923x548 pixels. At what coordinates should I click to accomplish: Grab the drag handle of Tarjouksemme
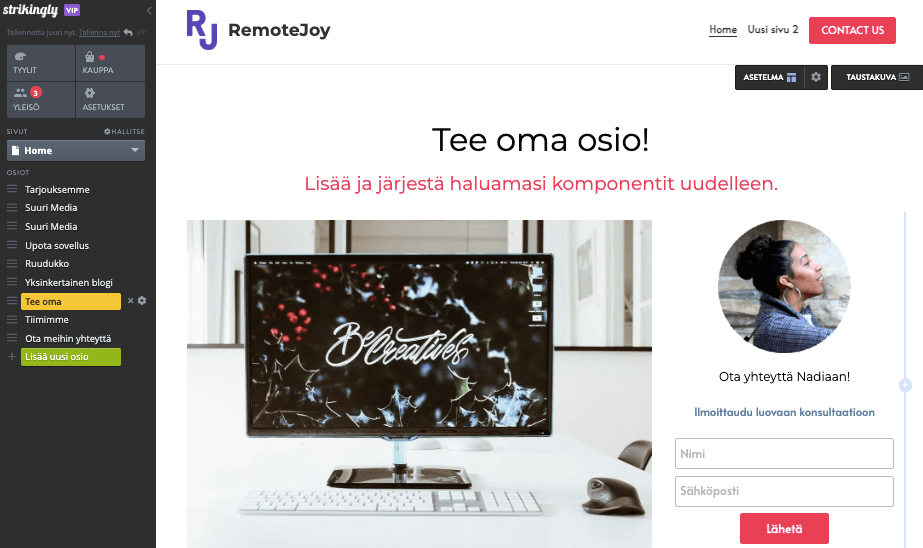click(x=12, y=189)
